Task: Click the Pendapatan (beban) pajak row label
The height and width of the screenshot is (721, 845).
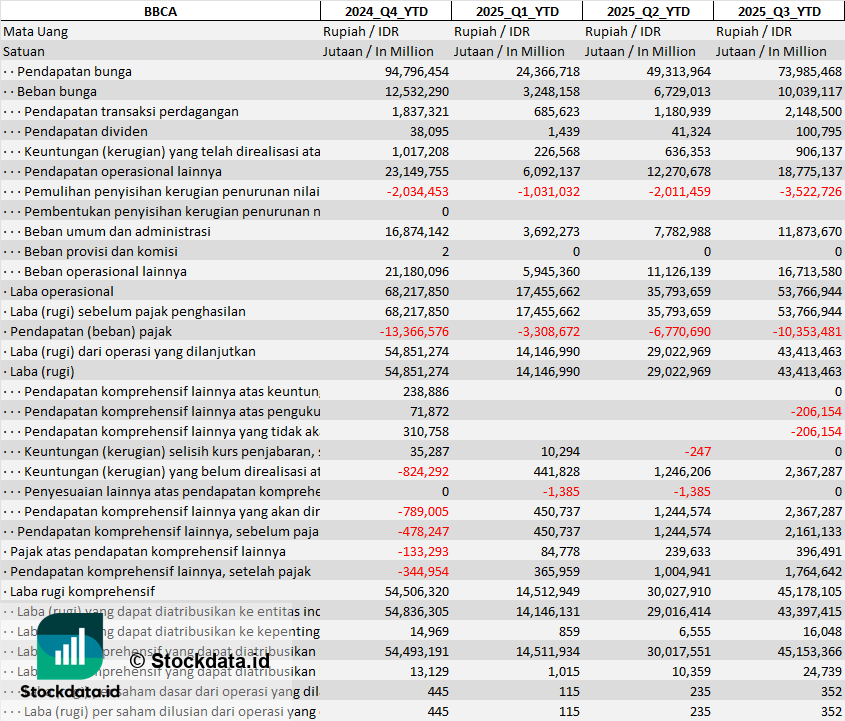Action: click(x=91, y=331)
